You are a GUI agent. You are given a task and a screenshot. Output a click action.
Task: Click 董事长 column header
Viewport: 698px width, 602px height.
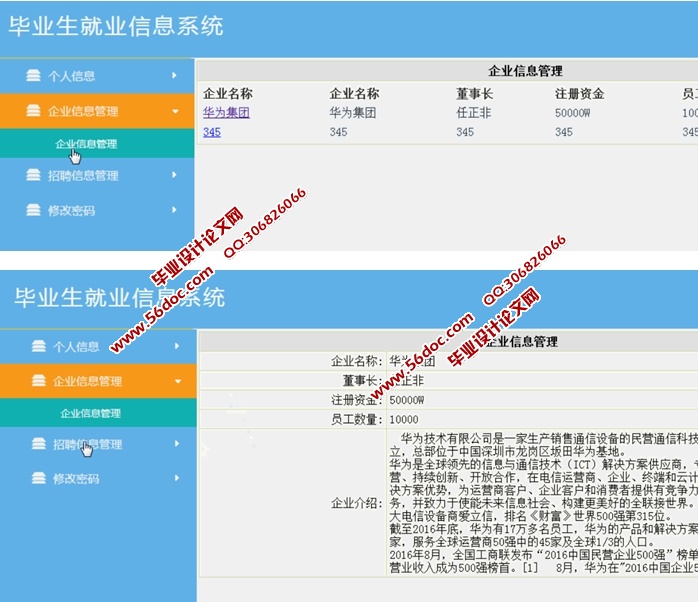[x=475, y=94]
